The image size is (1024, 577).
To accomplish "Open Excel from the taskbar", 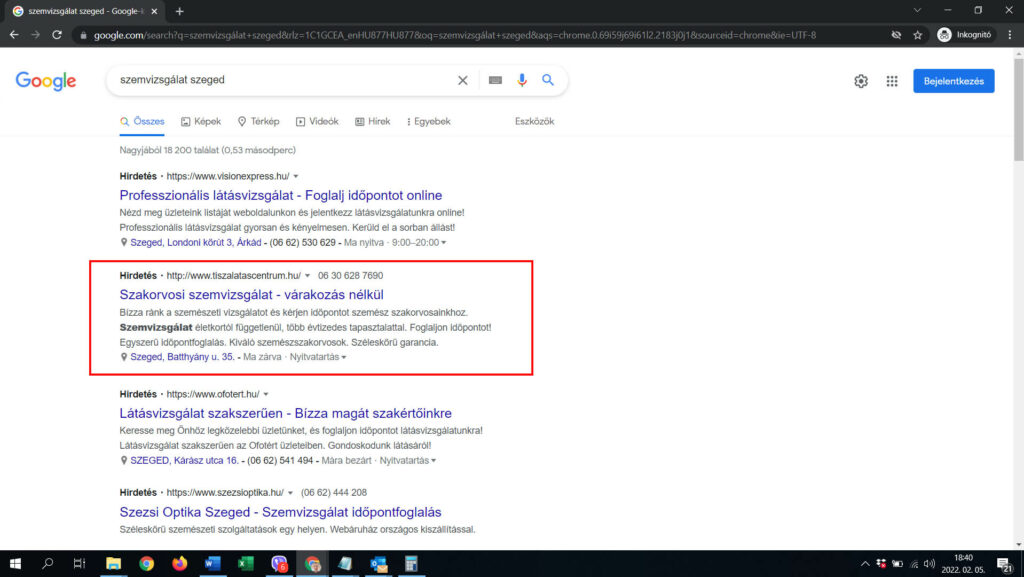I will [246, 563].
